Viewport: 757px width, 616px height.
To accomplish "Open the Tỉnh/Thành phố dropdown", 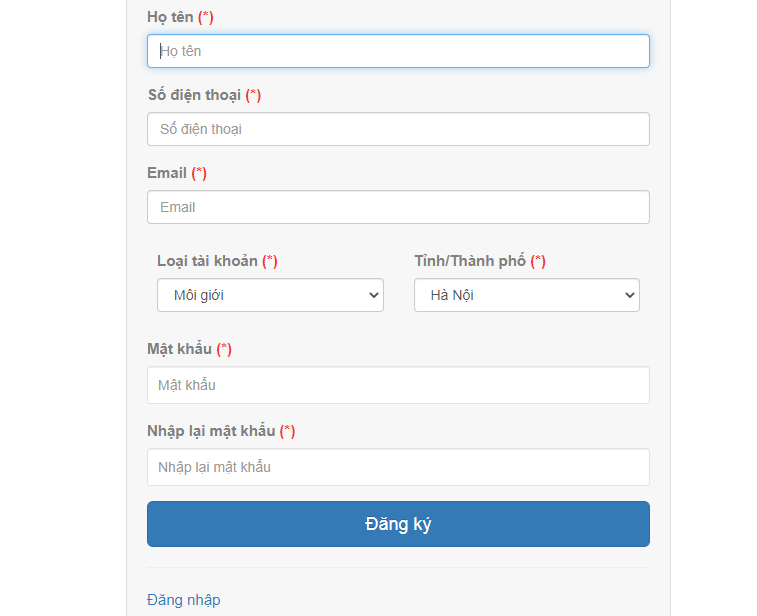I will [x=526, y=295].
